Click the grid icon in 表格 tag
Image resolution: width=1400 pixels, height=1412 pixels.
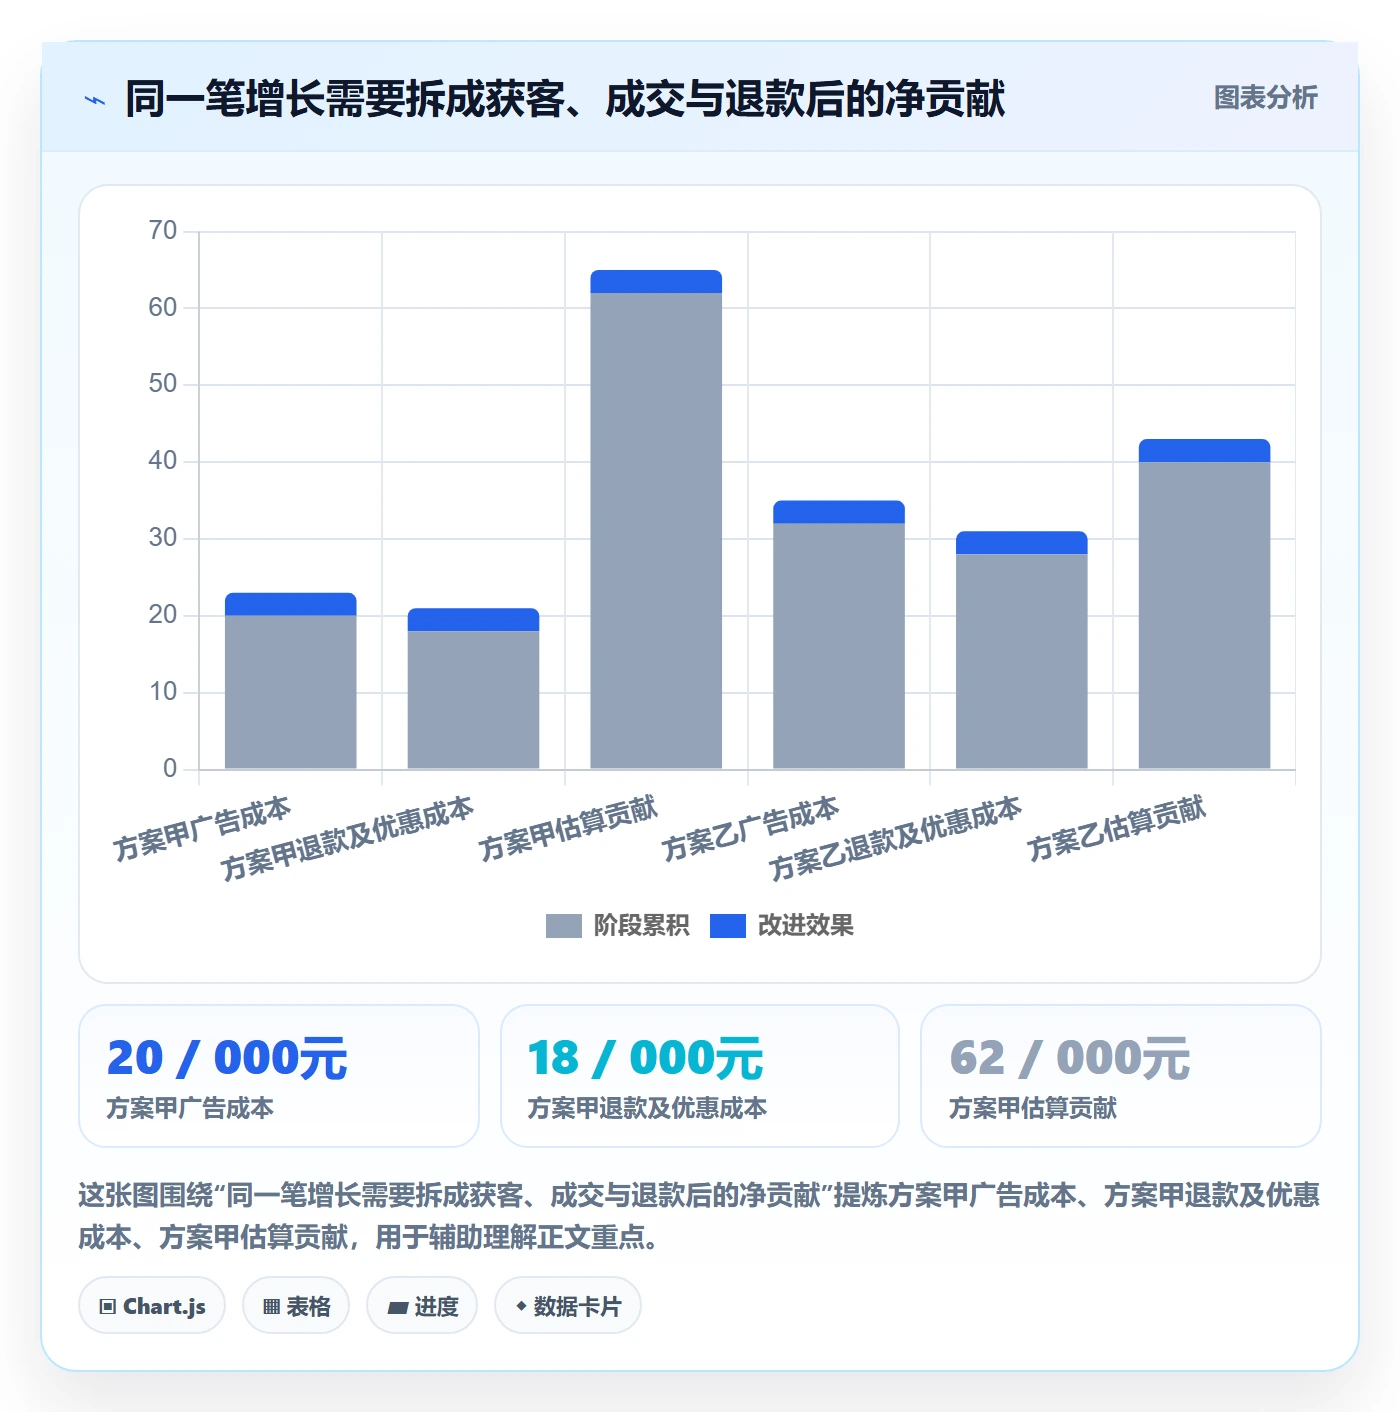tap(271, 1307)
